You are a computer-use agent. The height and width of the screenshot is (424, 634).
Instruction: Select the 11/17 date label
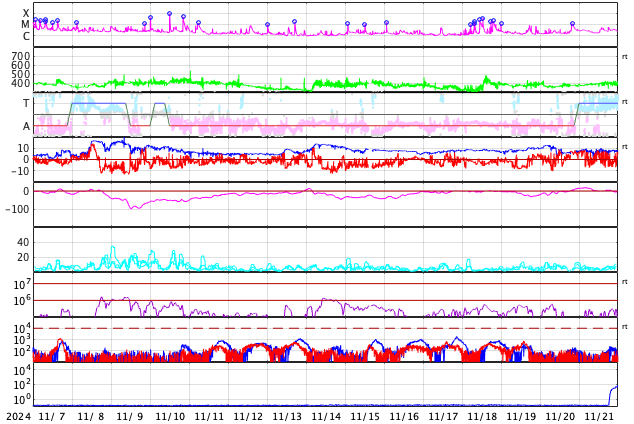point(444,416)
